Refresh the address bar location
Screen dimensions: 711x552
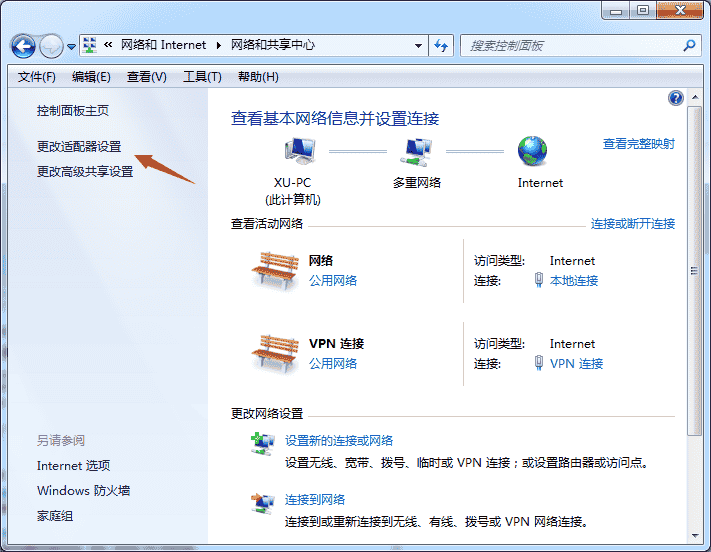441,46
